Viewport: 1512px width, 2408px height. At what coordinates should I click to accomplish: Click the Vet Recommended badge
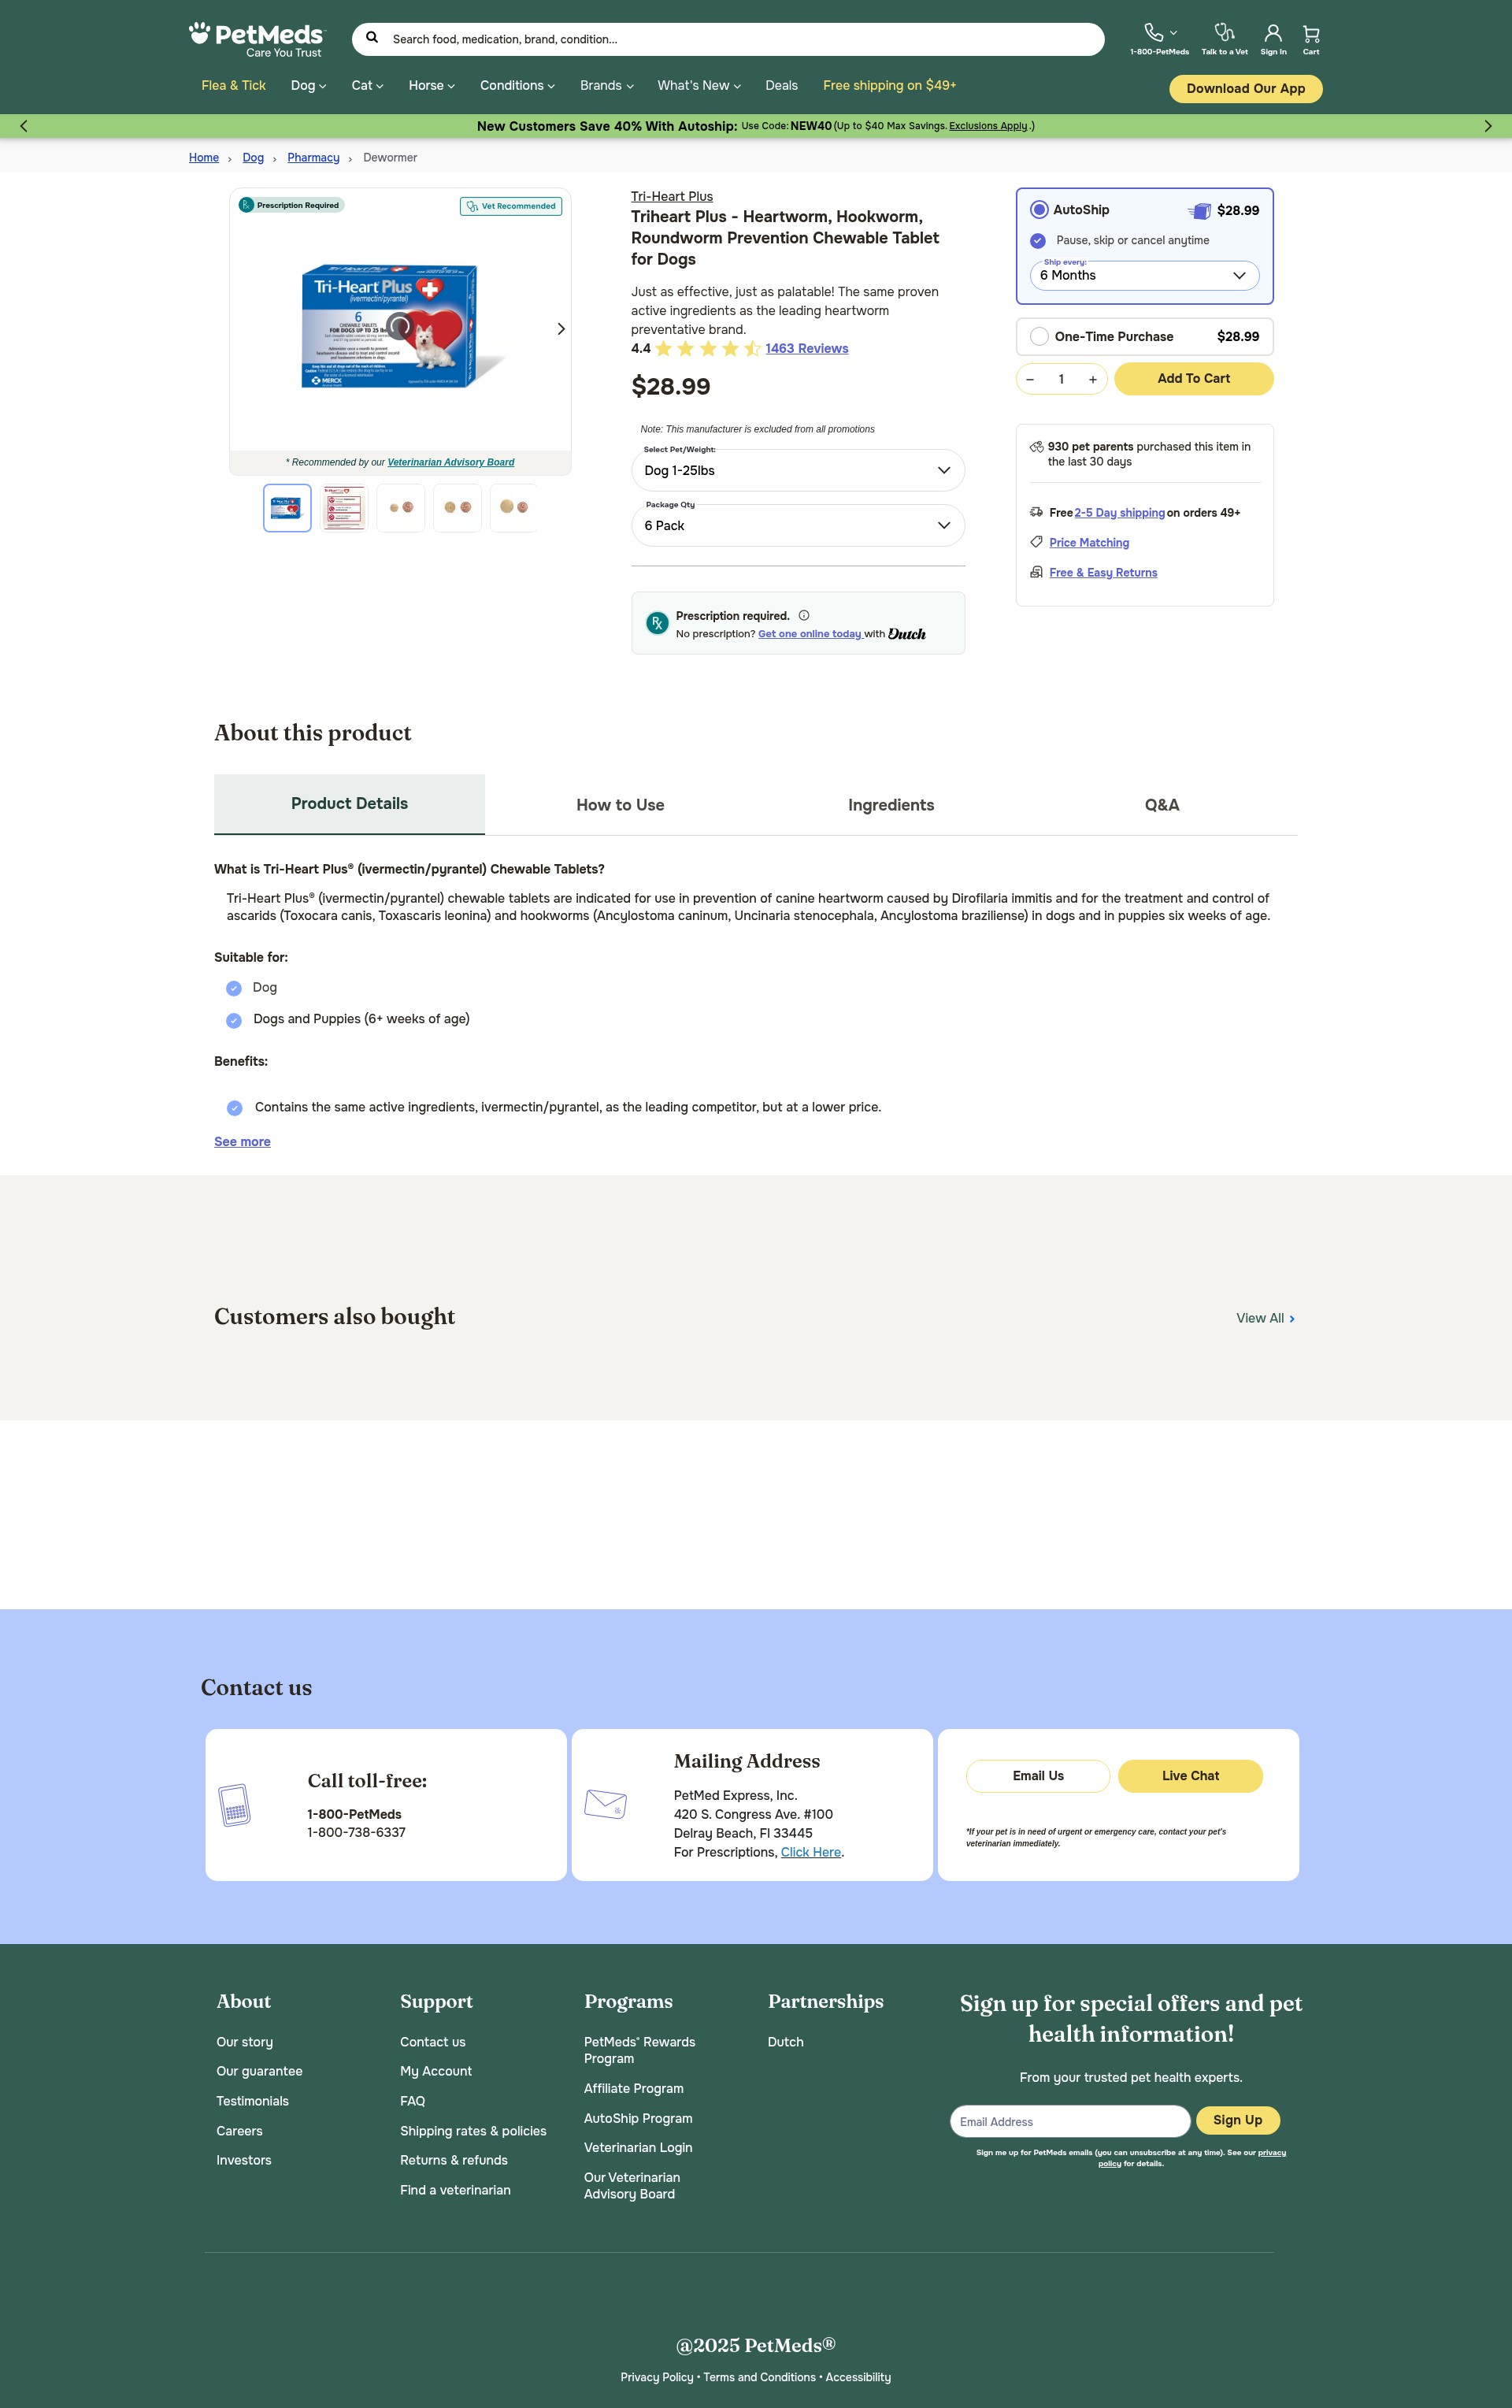click(x=511, y=206)
